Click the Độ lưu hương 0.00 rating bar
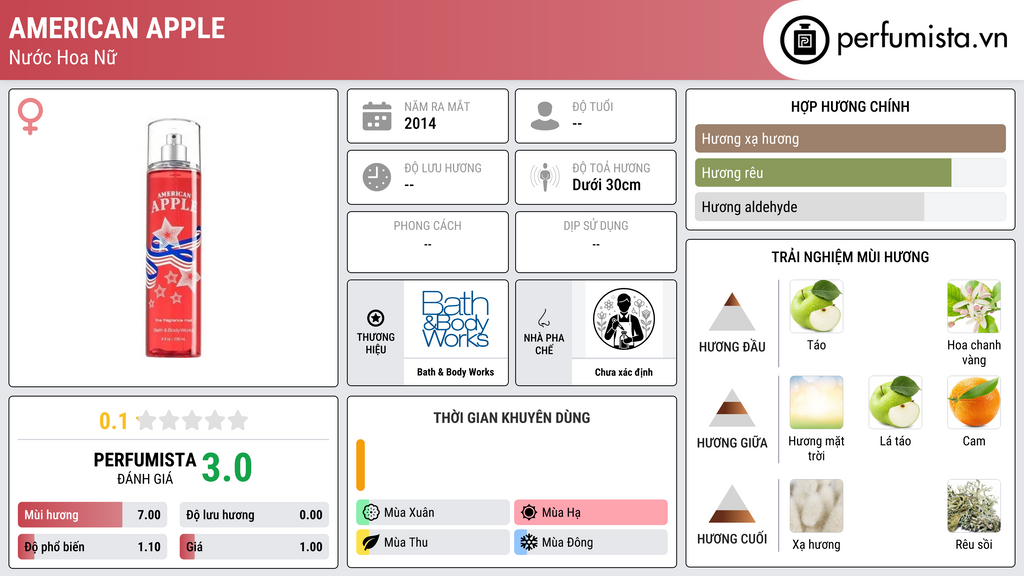 coord(254,515)
